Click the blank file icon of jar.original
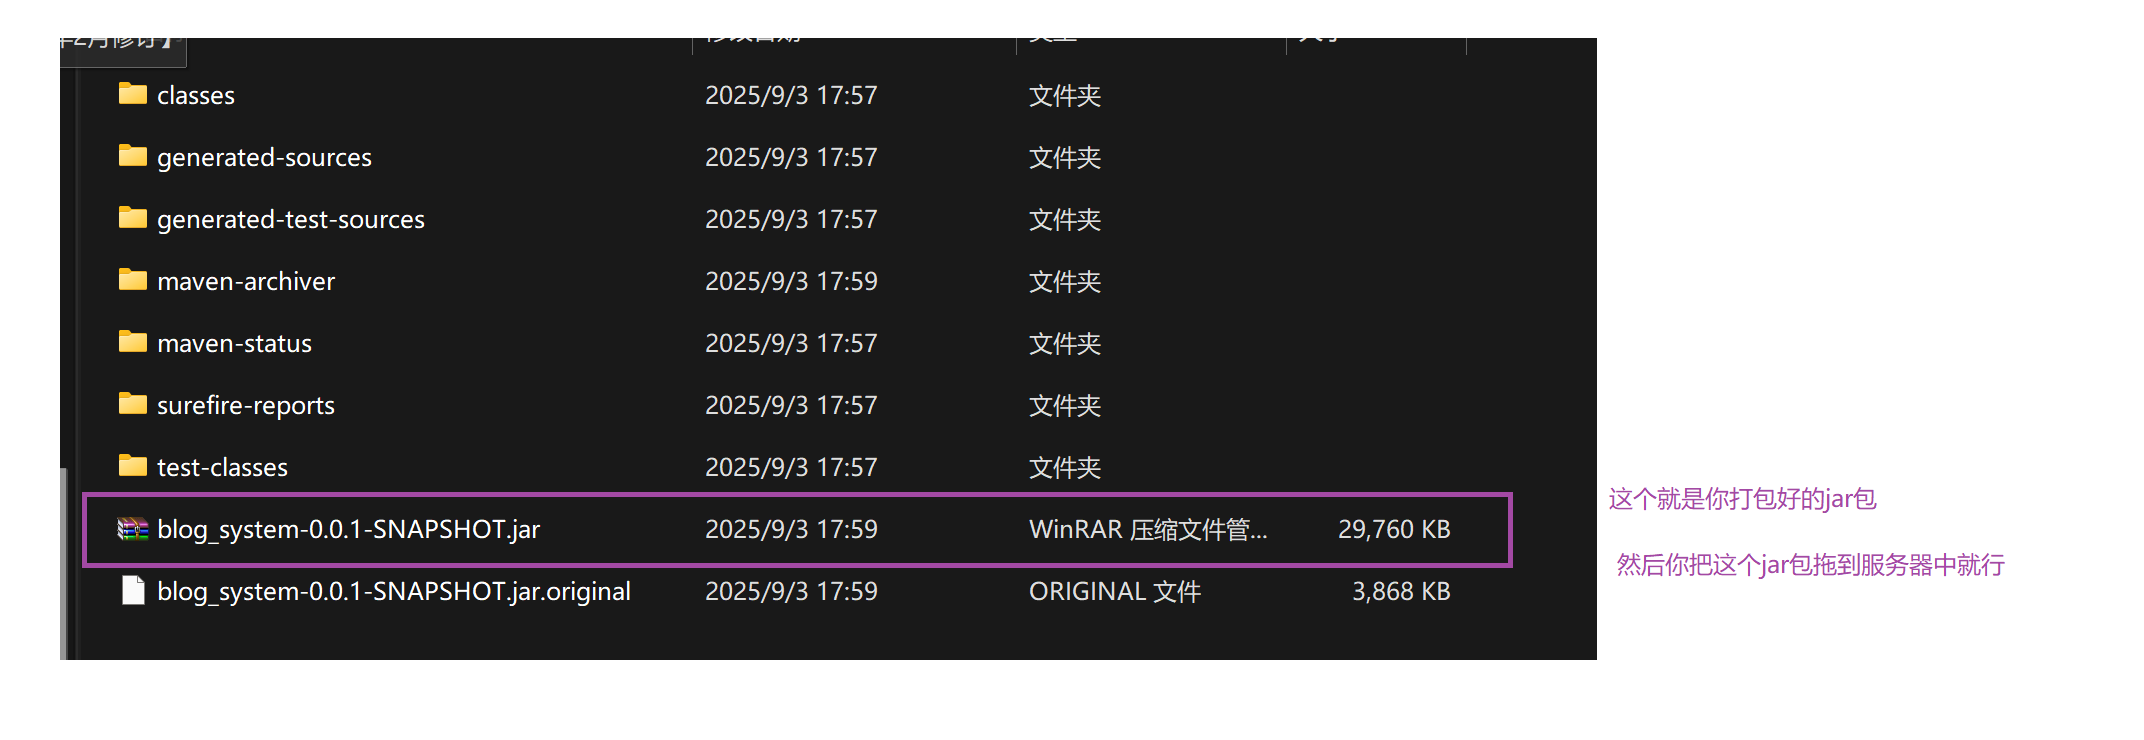The height and width of the screenshot is (740, 2144). [x=133, y=591]
